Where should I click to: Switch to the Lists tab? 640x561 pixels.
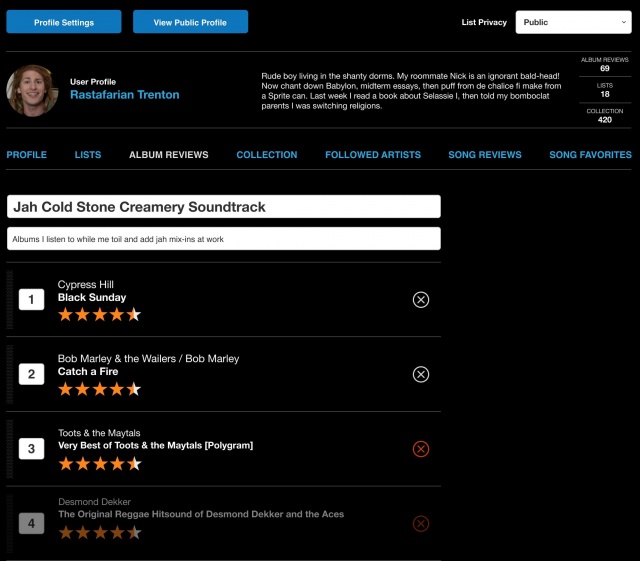pyautogui.click(x=88, y=155)
